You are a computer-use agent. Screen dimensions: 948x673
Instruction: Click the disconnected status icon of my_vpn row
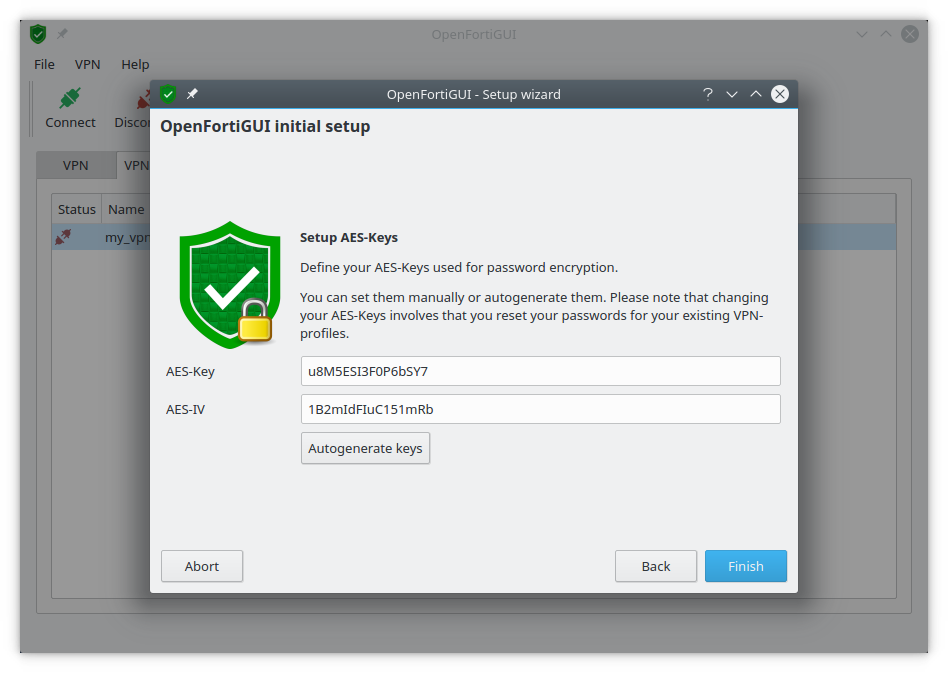click(63, 236)
